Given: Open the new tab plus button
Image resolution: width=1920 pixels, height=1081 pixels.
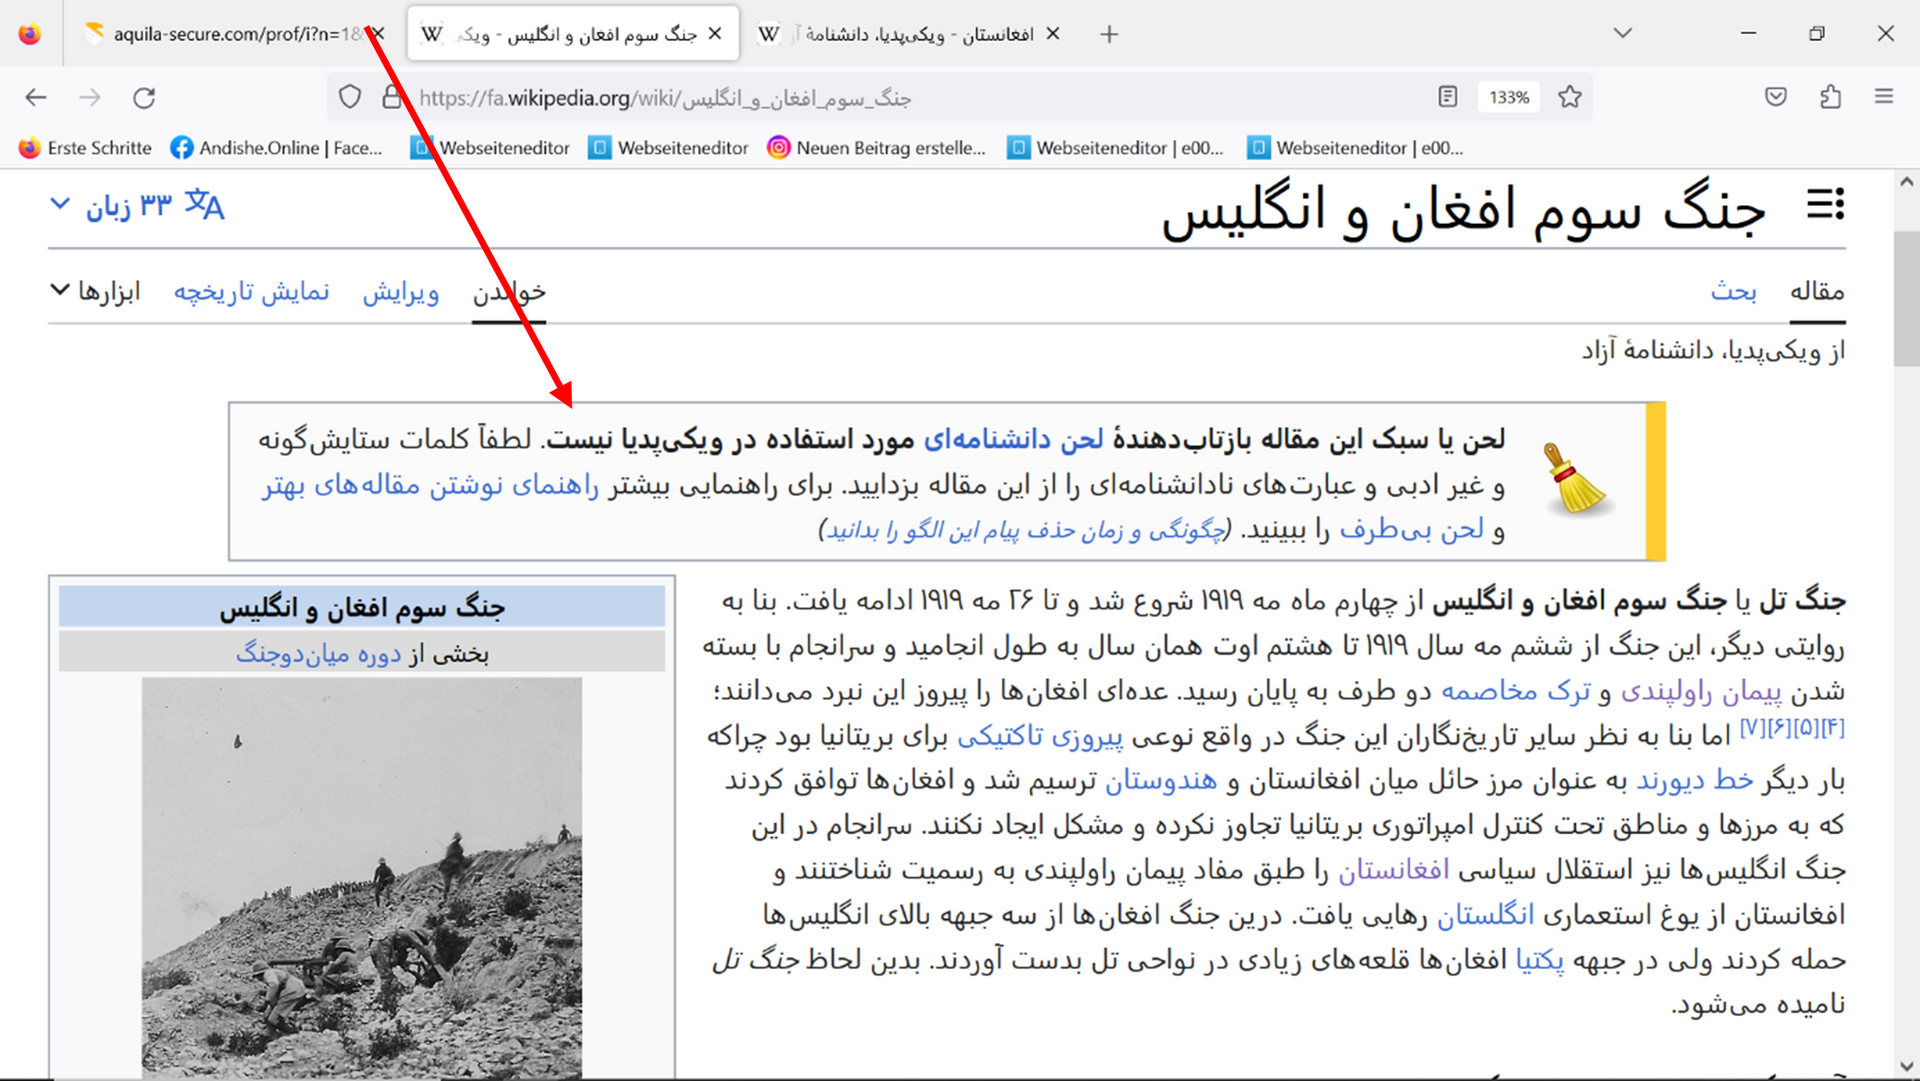Looking at the screenshot, I should point(1109,34).
